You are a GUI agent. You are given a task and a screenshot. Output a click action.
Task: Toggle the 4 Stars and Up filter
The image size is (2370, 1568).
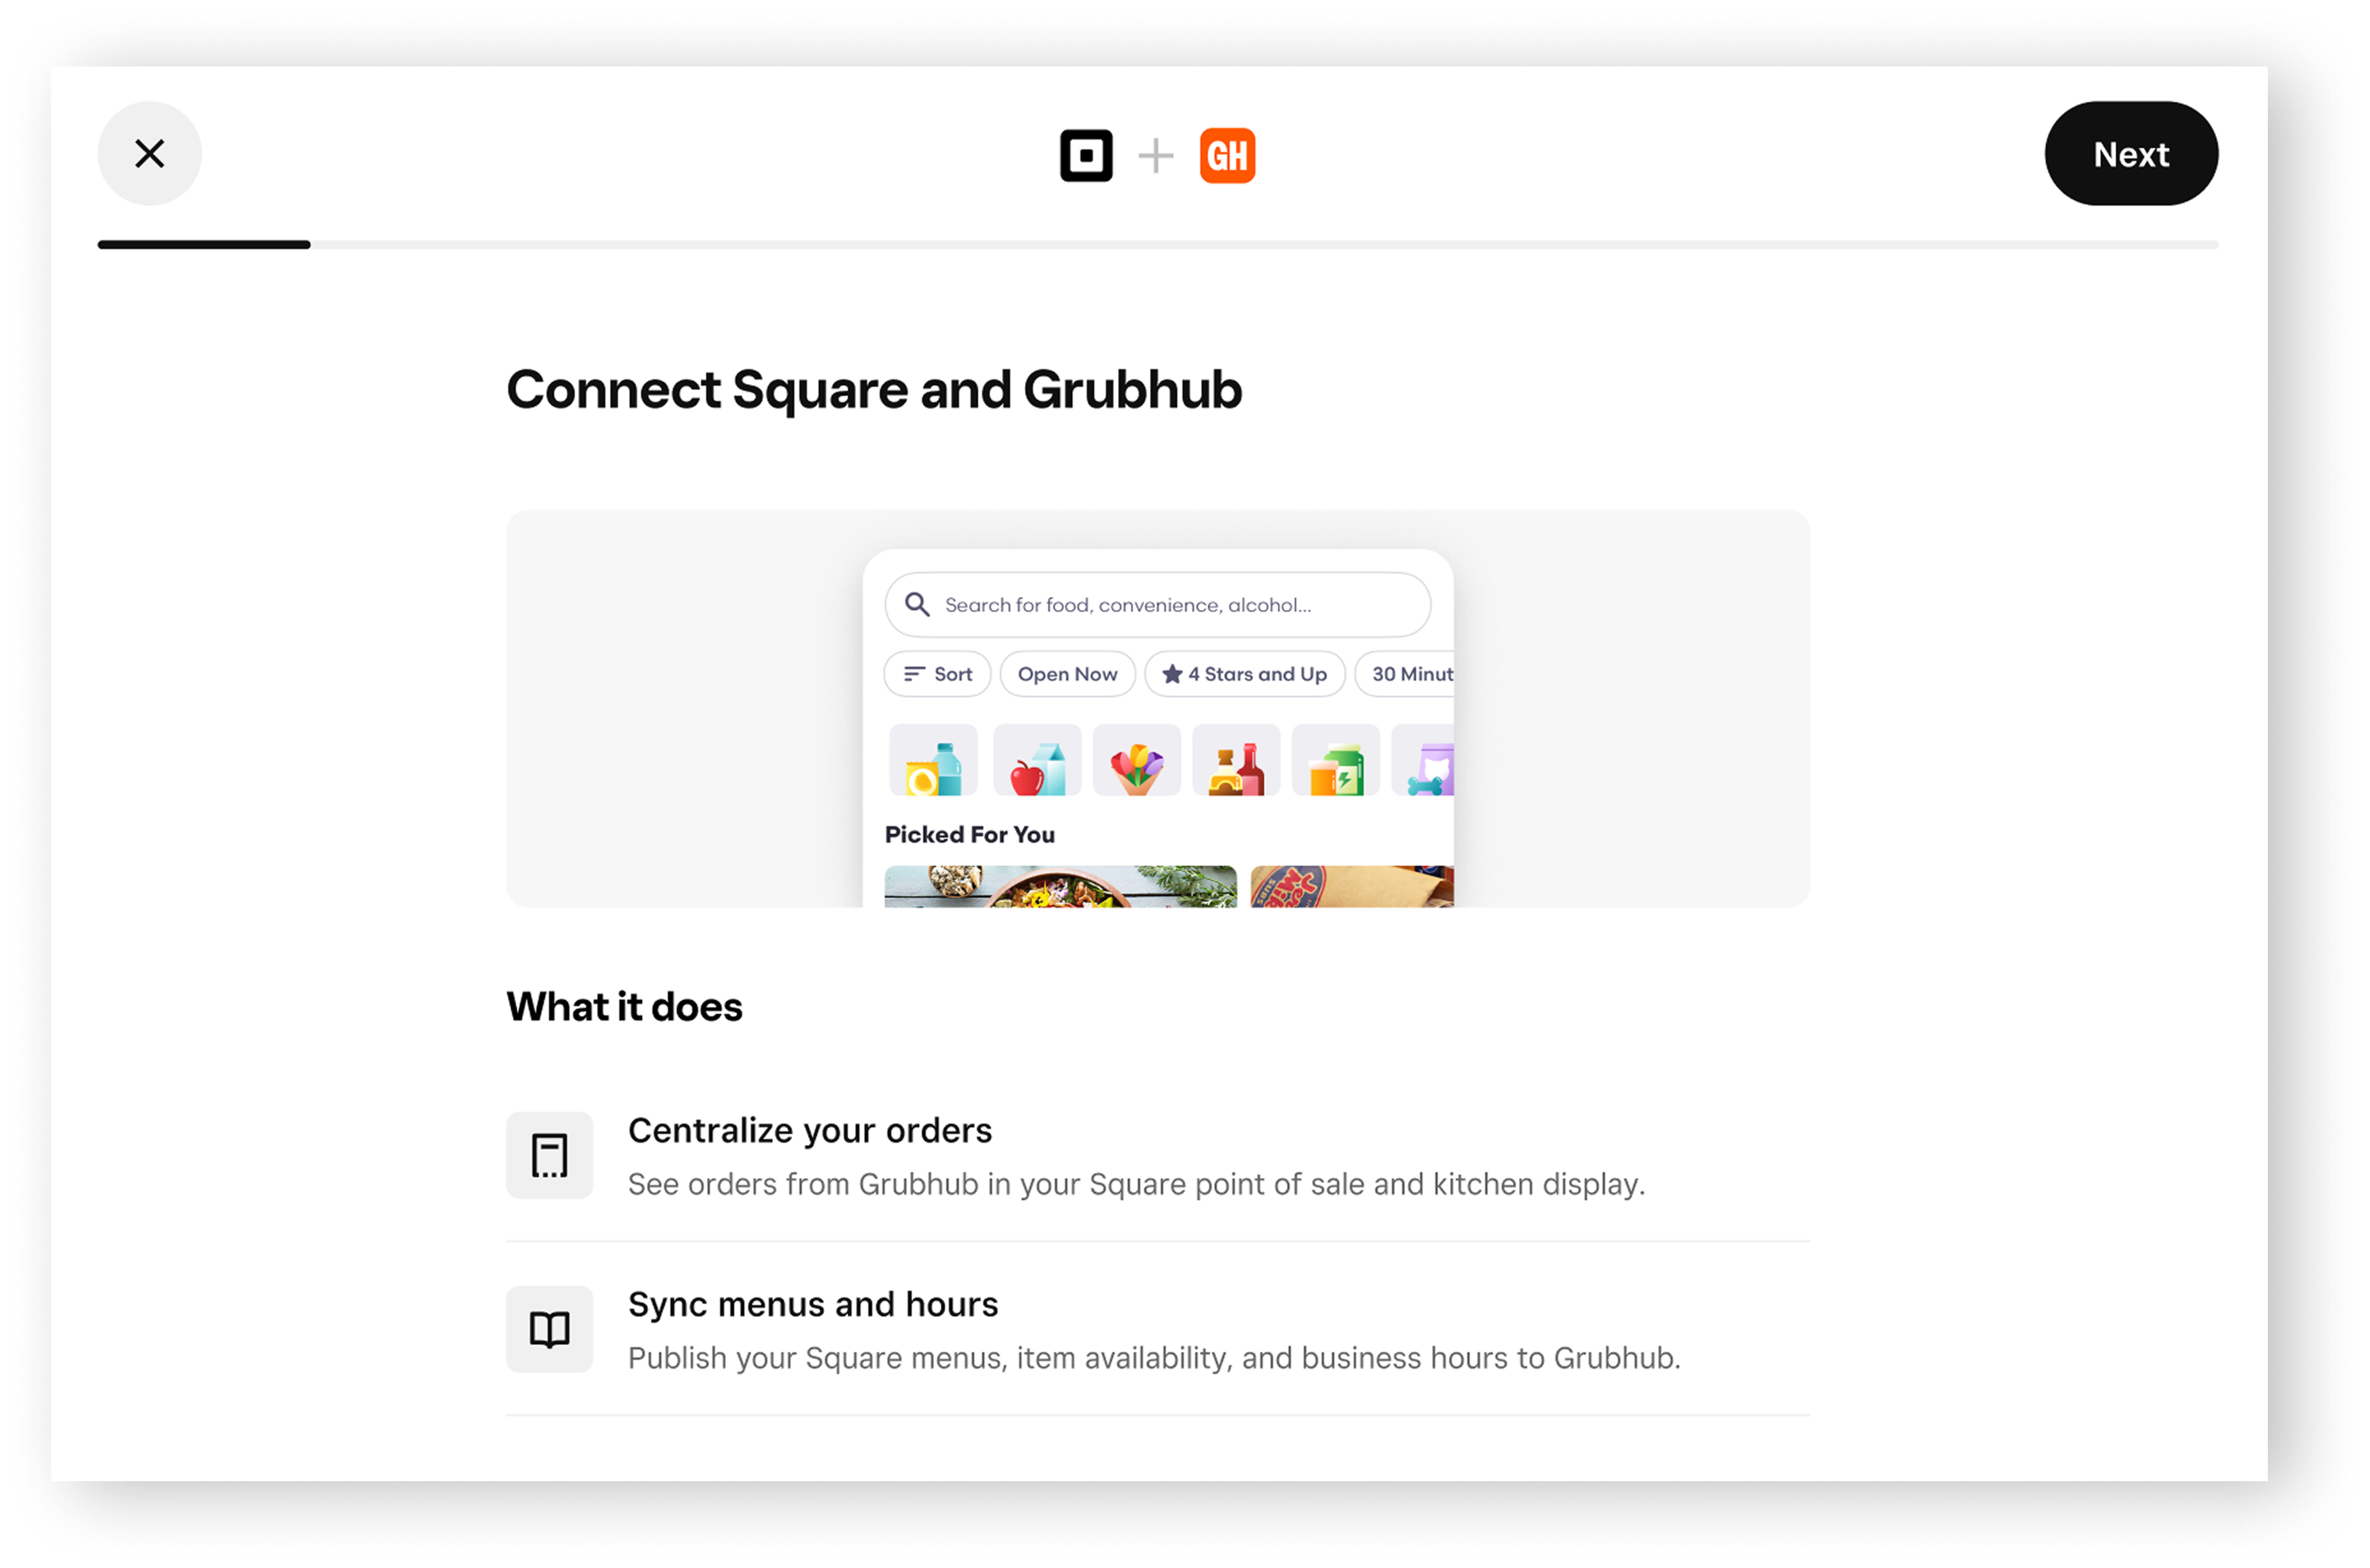click(x=1244, y=674)
